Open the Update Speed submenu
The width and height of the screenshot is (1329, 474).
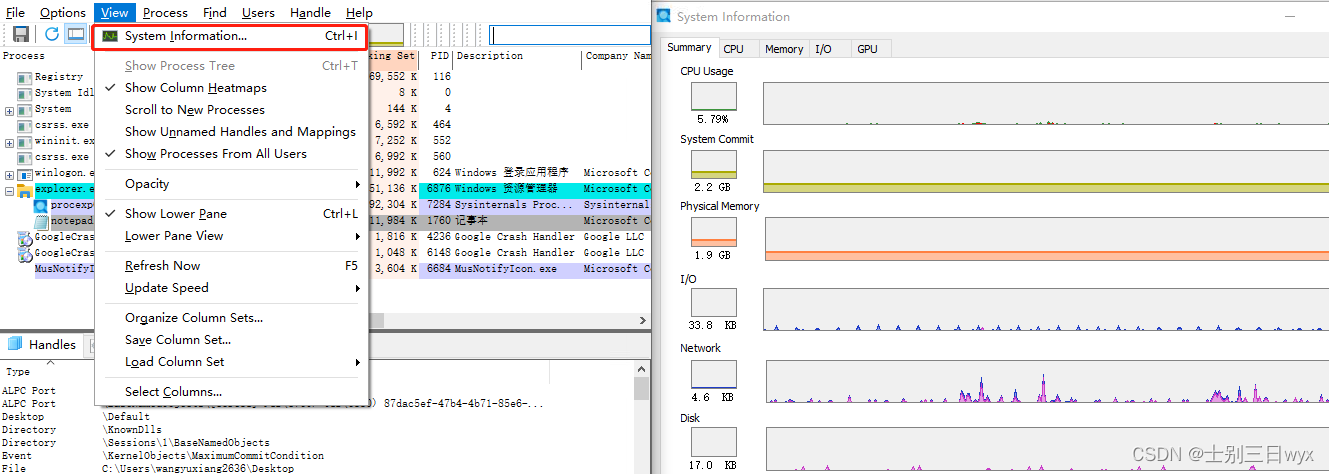coord(232,288)
